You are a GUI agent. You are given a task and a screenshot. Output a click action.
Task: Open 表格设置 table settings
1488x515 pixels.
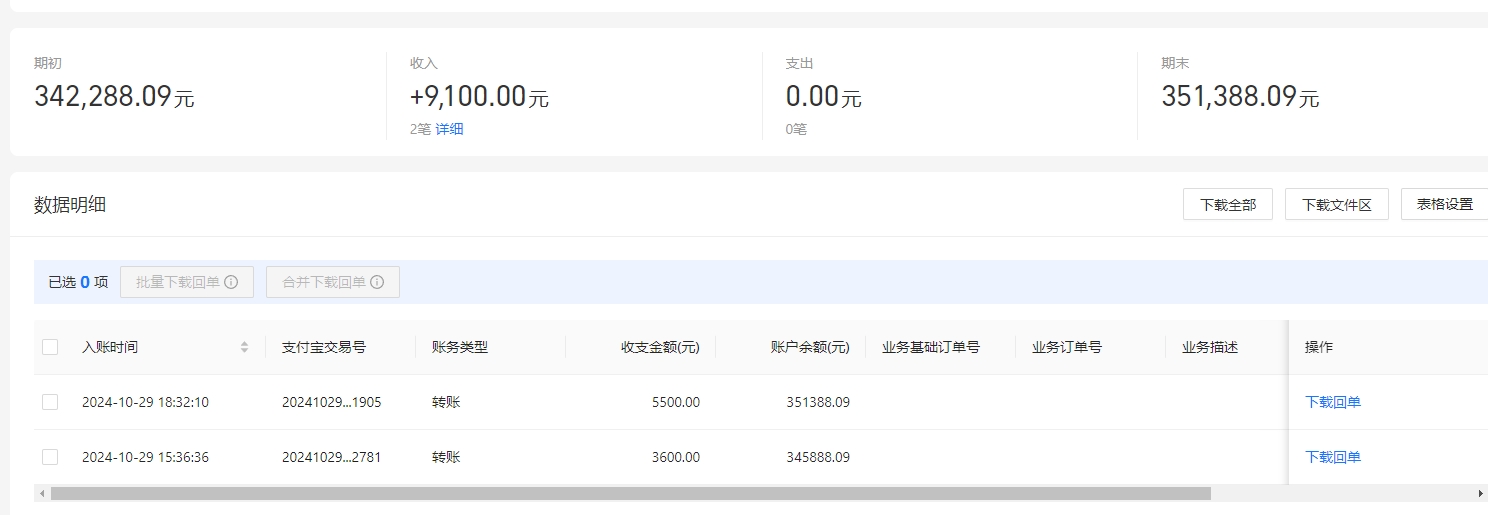[1444, 204]
